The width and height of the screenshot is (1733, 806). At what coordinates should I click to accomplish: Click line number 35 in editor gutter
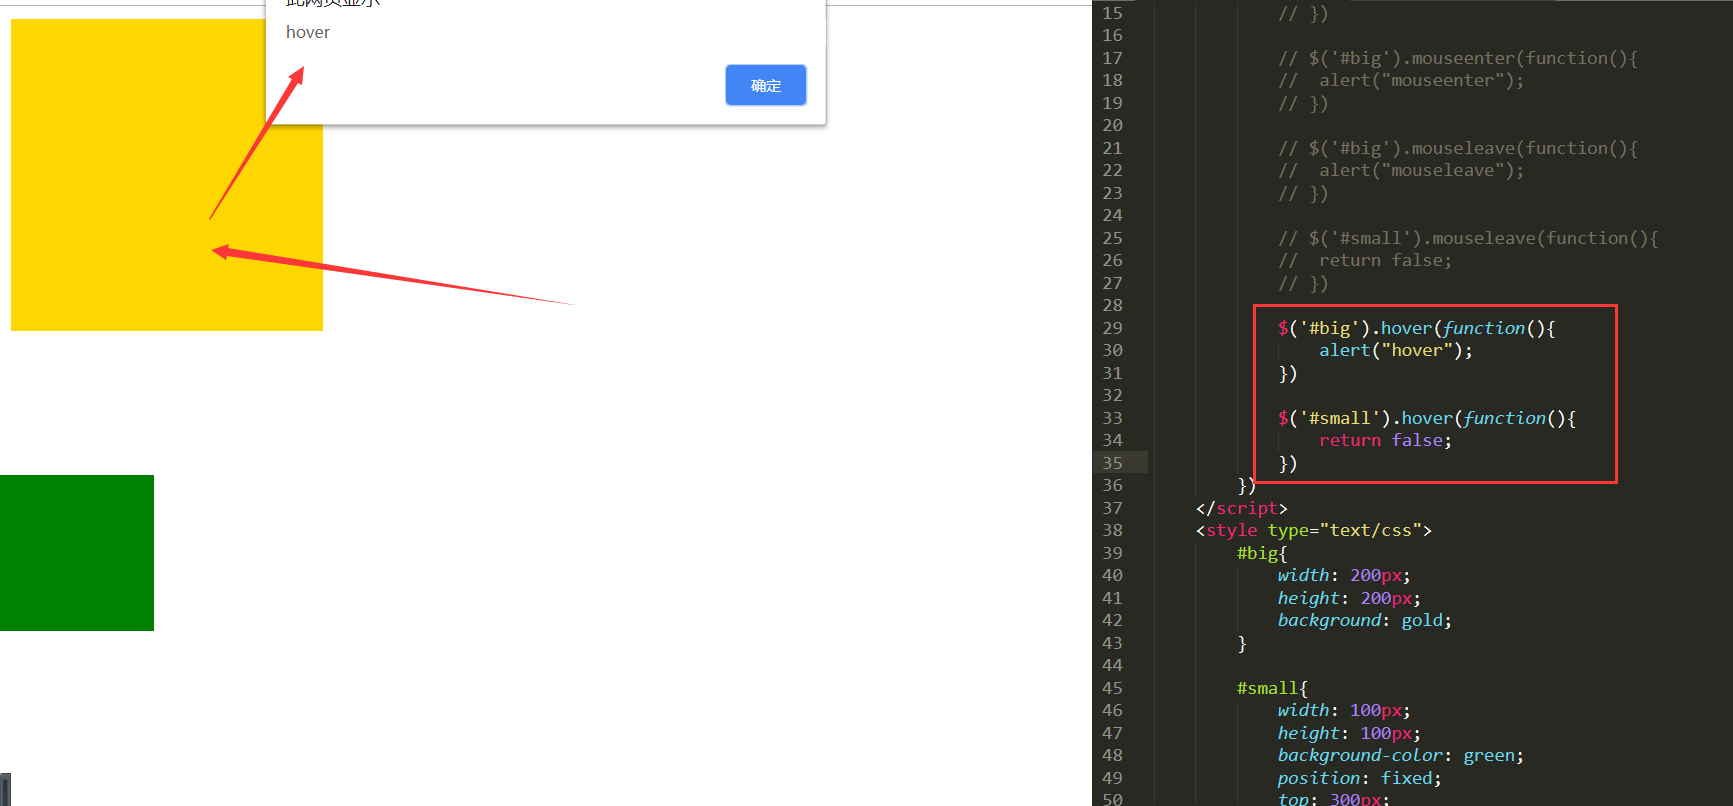[1112, 463]
